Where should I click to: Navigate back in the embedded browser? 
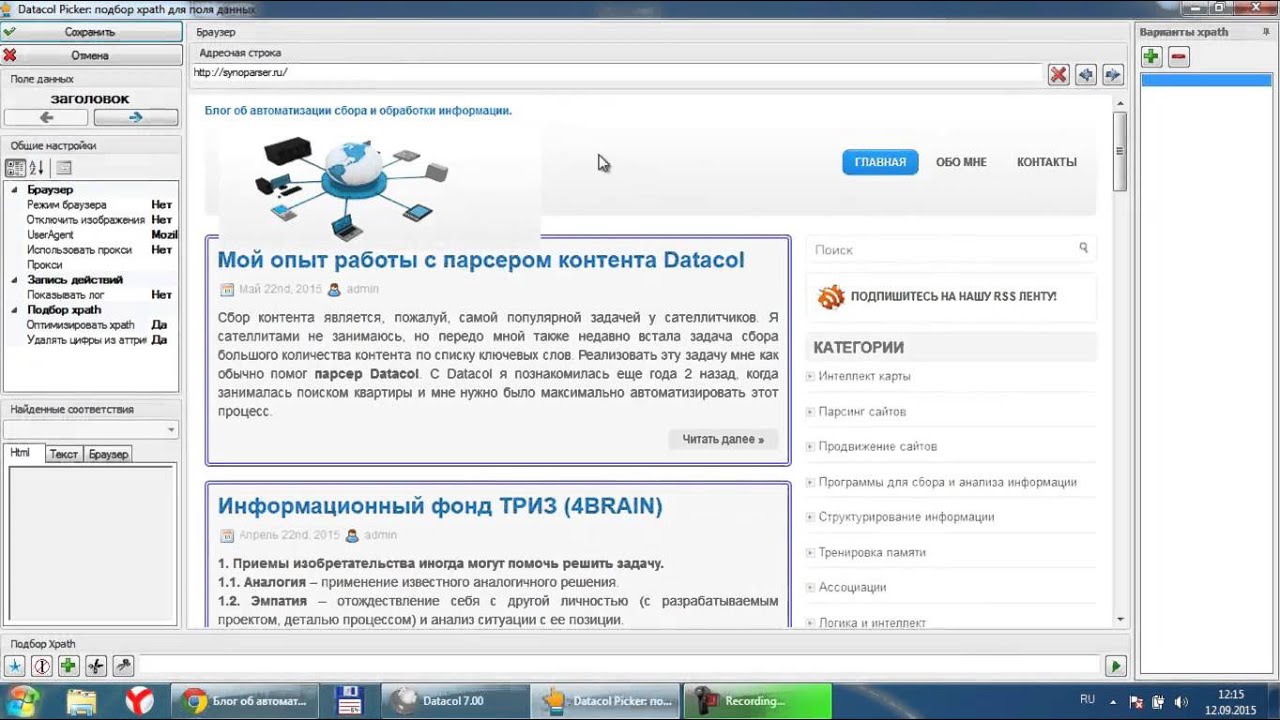(1086, 75)
